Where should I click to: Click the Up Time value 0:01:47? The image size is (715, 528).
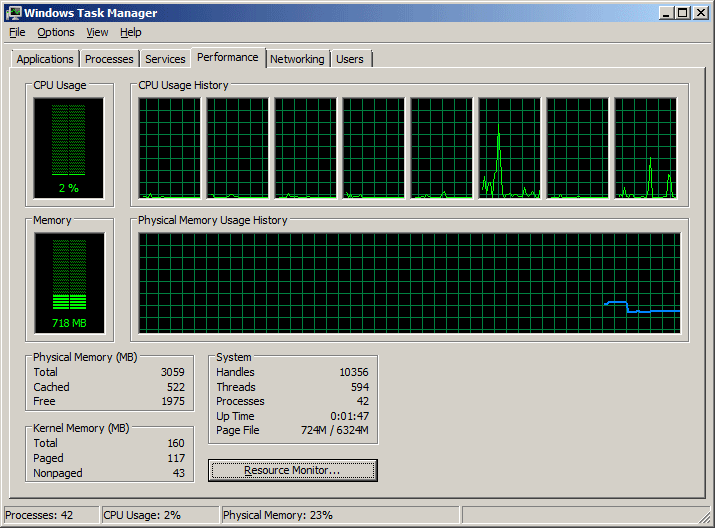[x=350, y=416]
